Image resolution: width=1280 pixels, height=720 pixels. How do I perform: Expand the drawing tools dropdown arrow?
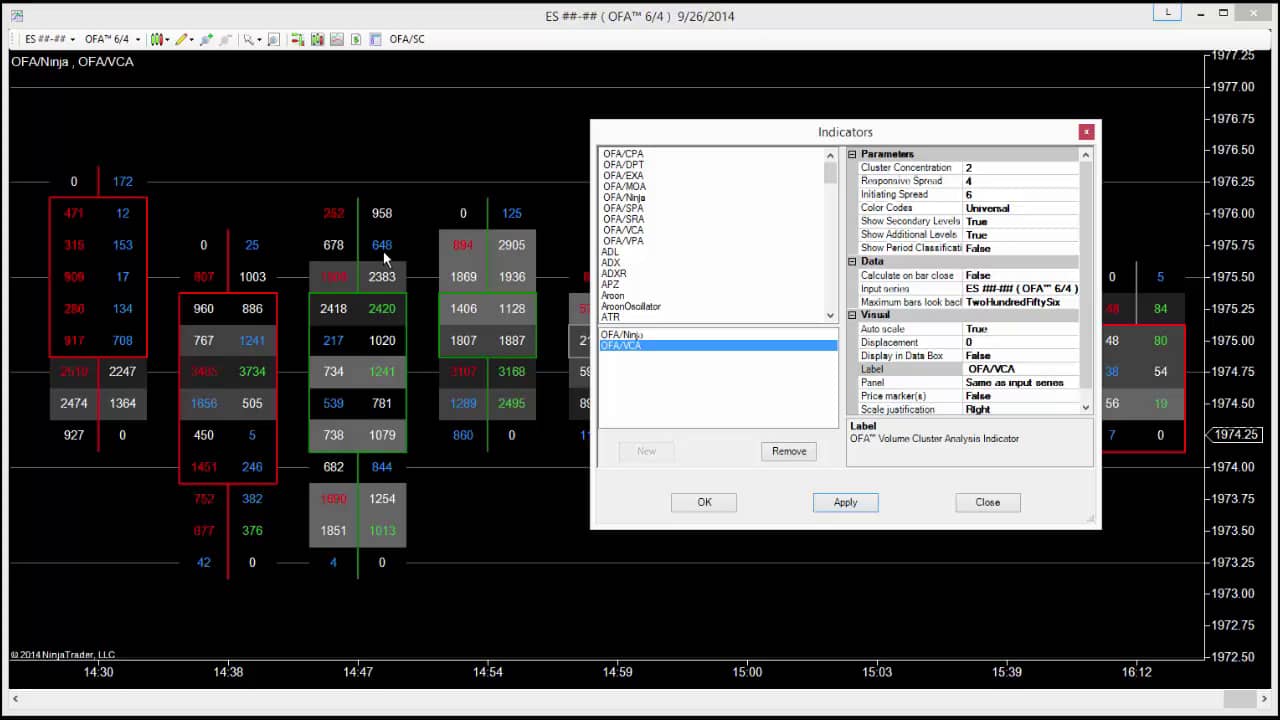pos(191,40)
